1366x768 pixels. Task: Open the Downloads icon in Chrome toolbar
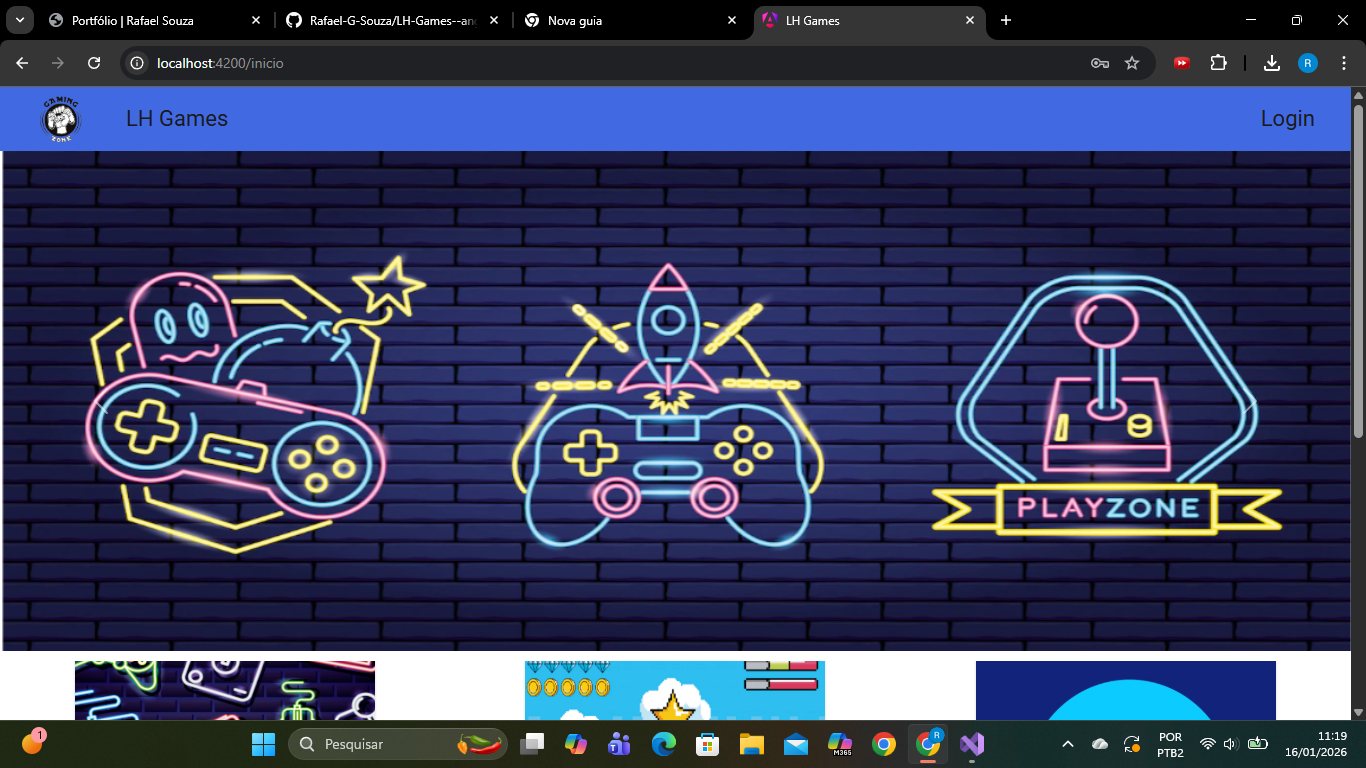[1271, 62]
